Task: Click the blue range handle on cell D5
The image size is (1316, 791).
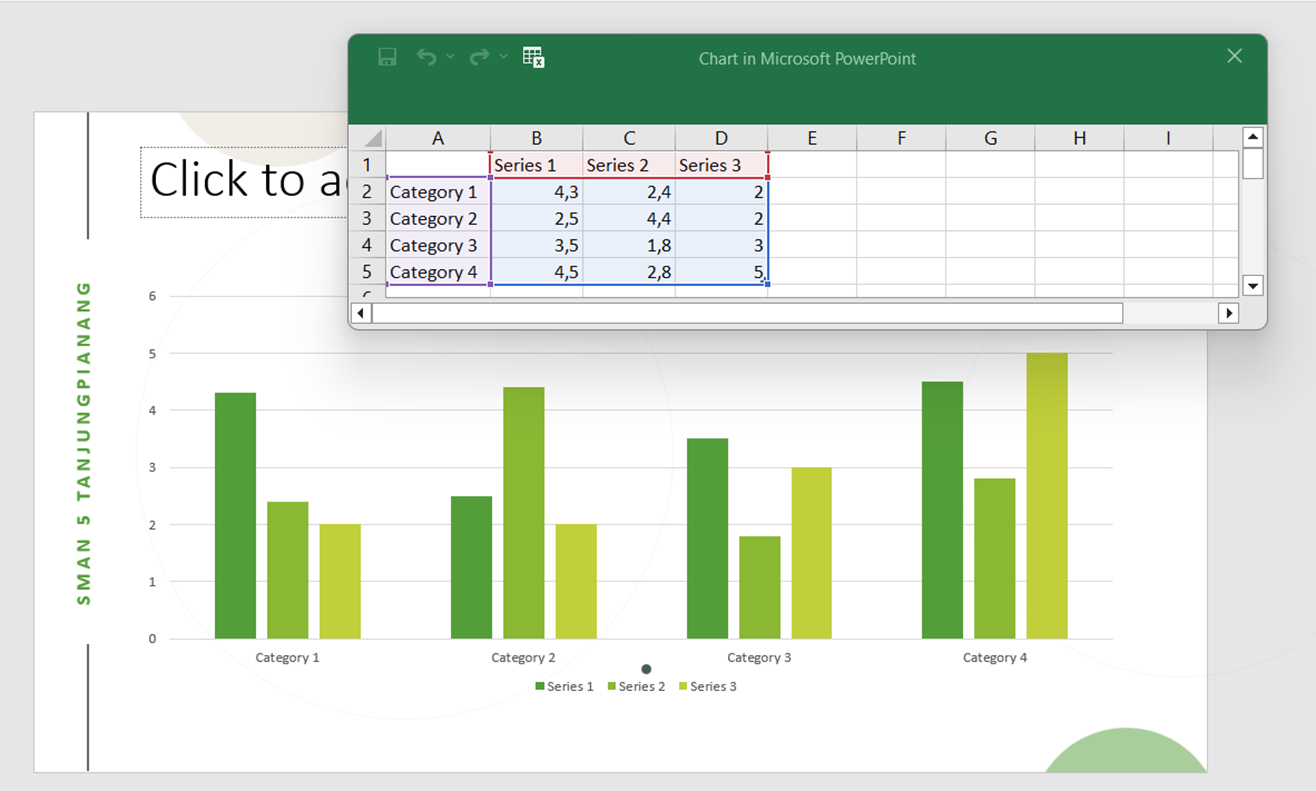Action: [x=767, y=284]
